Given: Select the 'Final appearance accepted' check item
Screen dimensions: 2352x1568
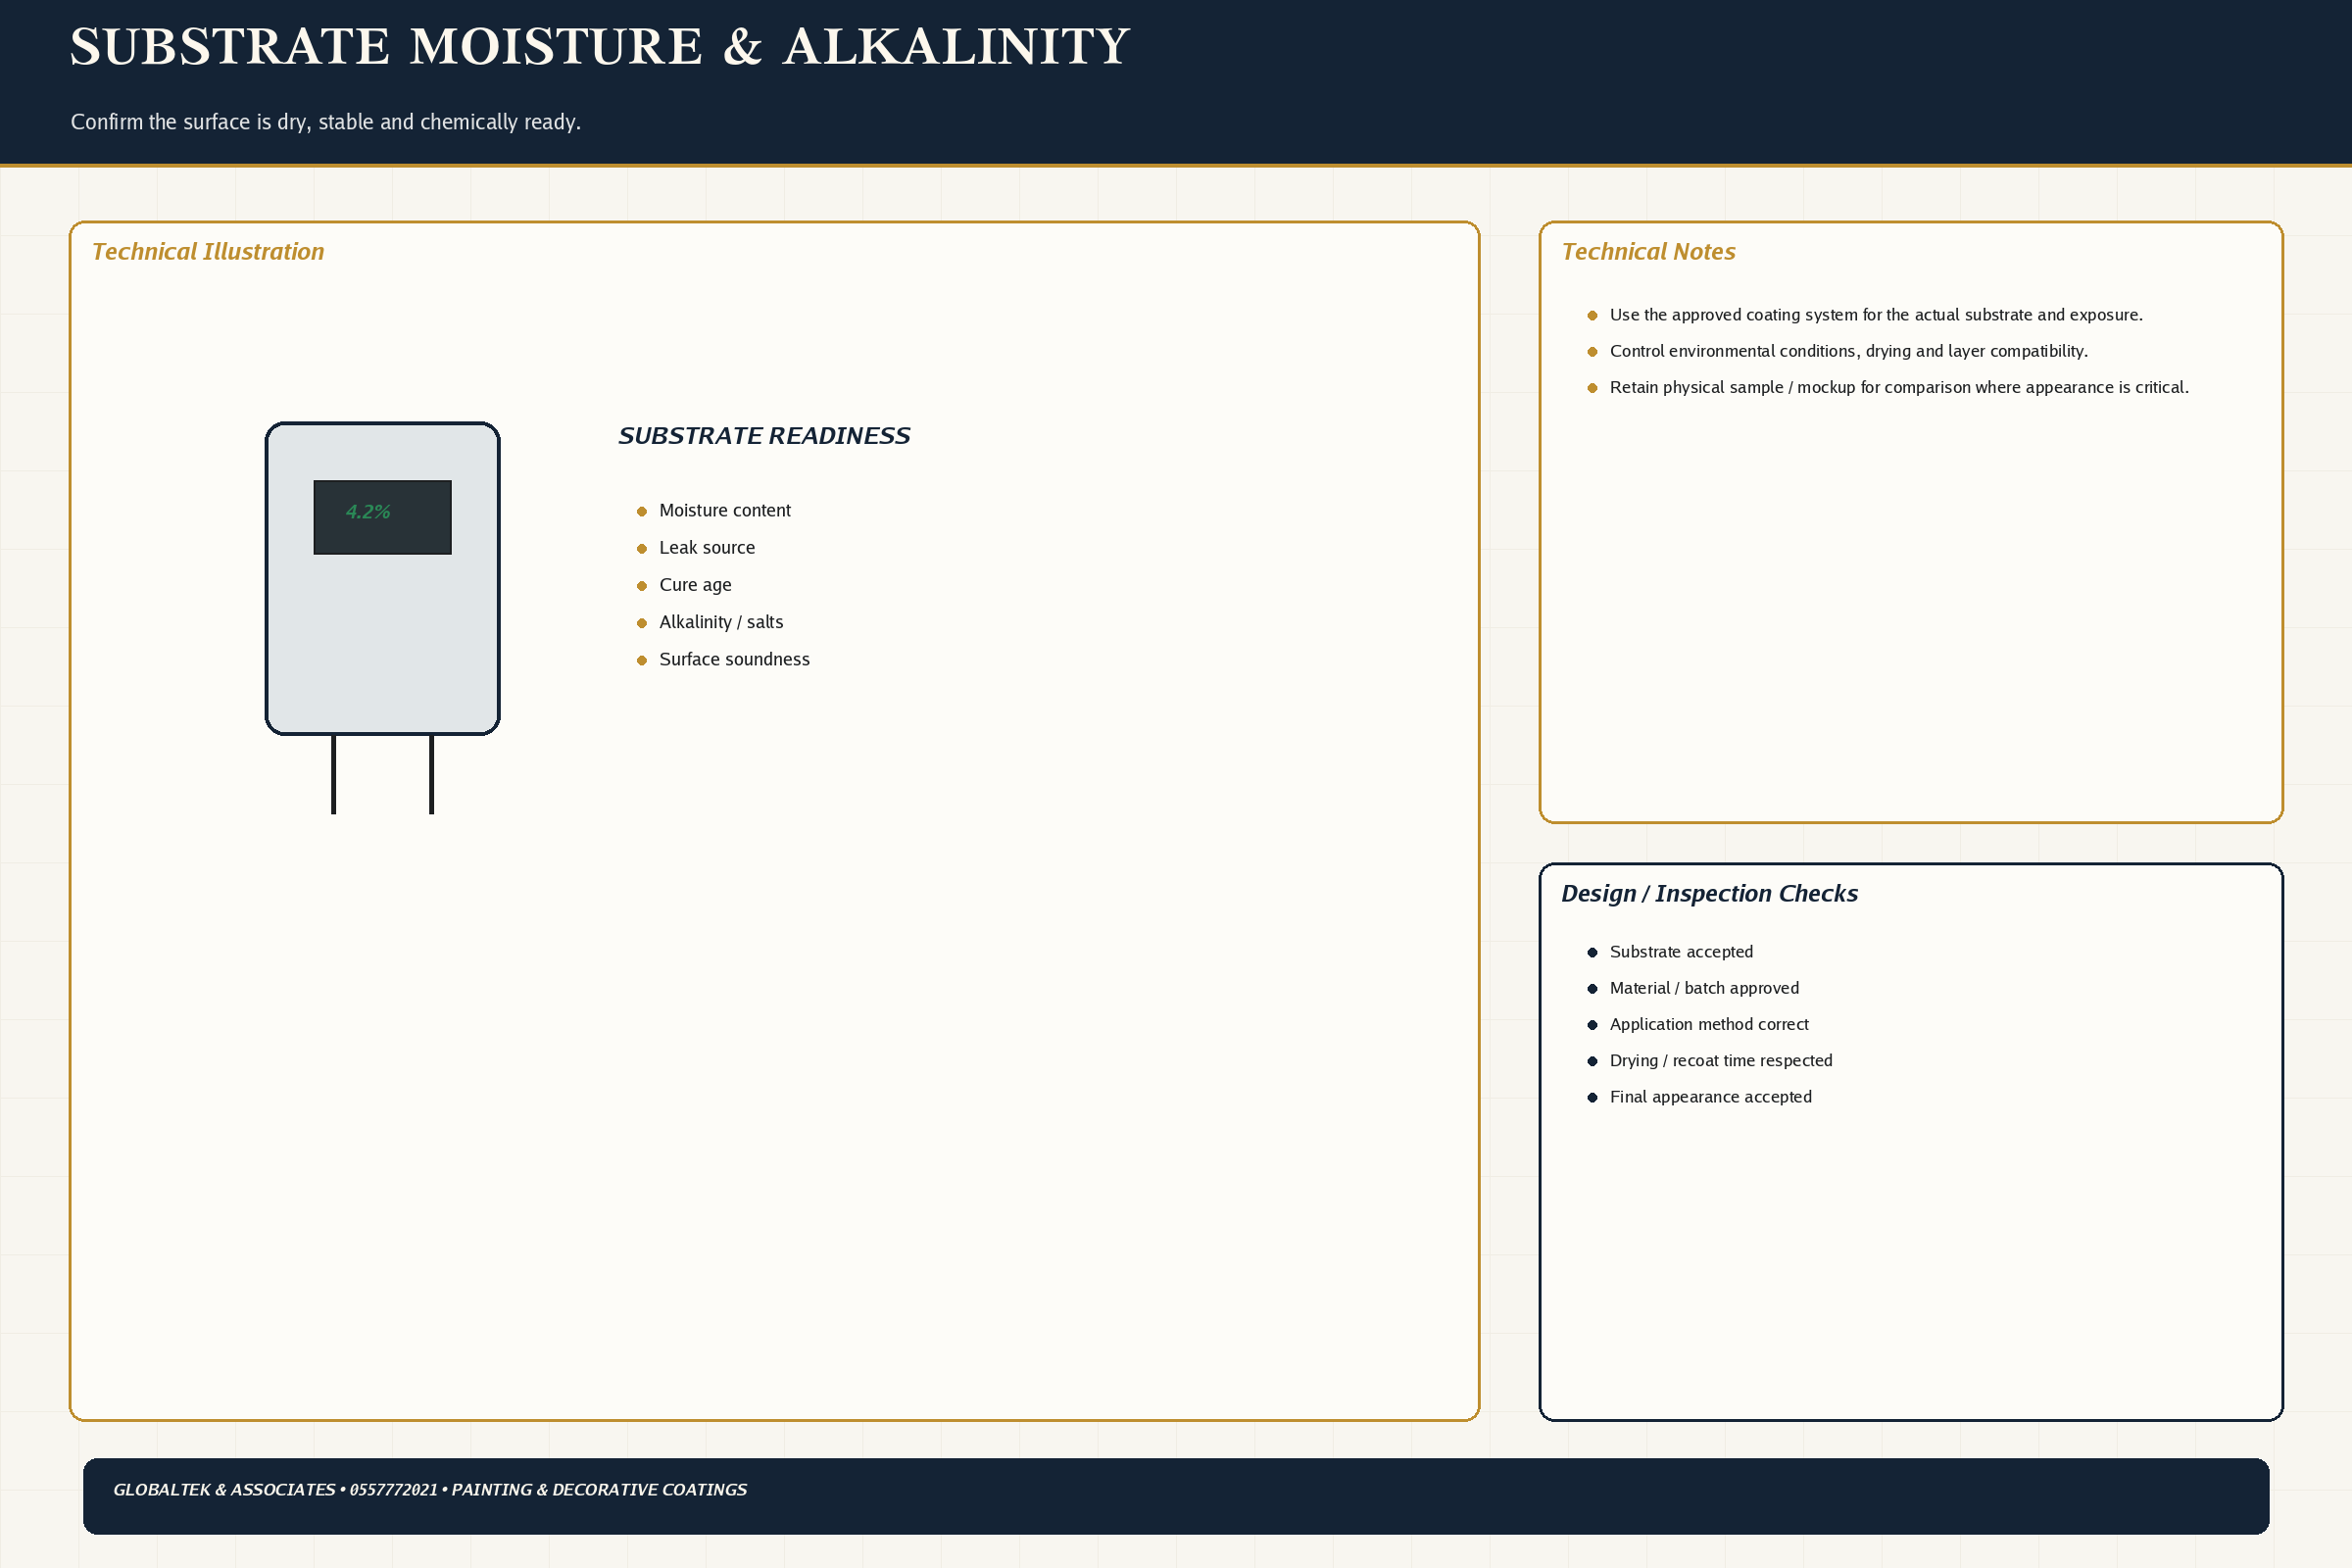Looking at the screenshot, I should click(x=1699, y=1097).
